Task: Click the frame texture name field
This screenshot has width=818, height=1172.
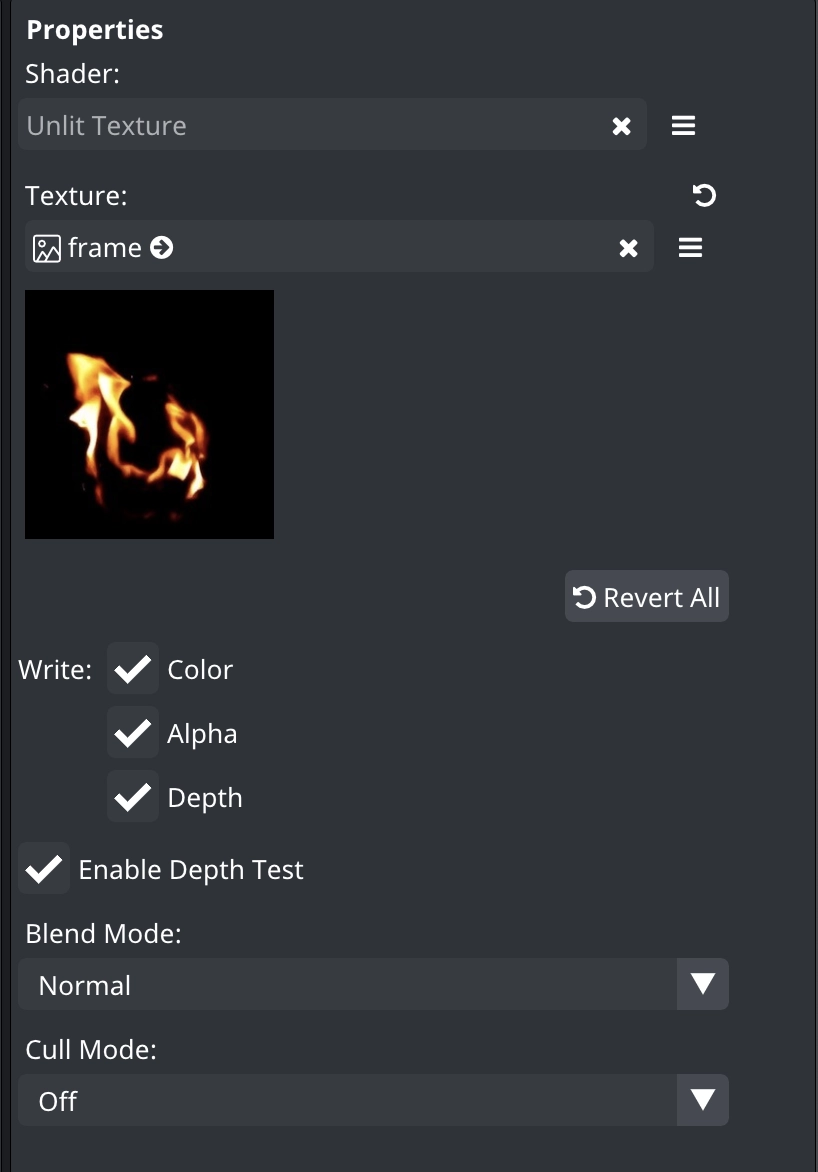Action: tap(339, 247)
